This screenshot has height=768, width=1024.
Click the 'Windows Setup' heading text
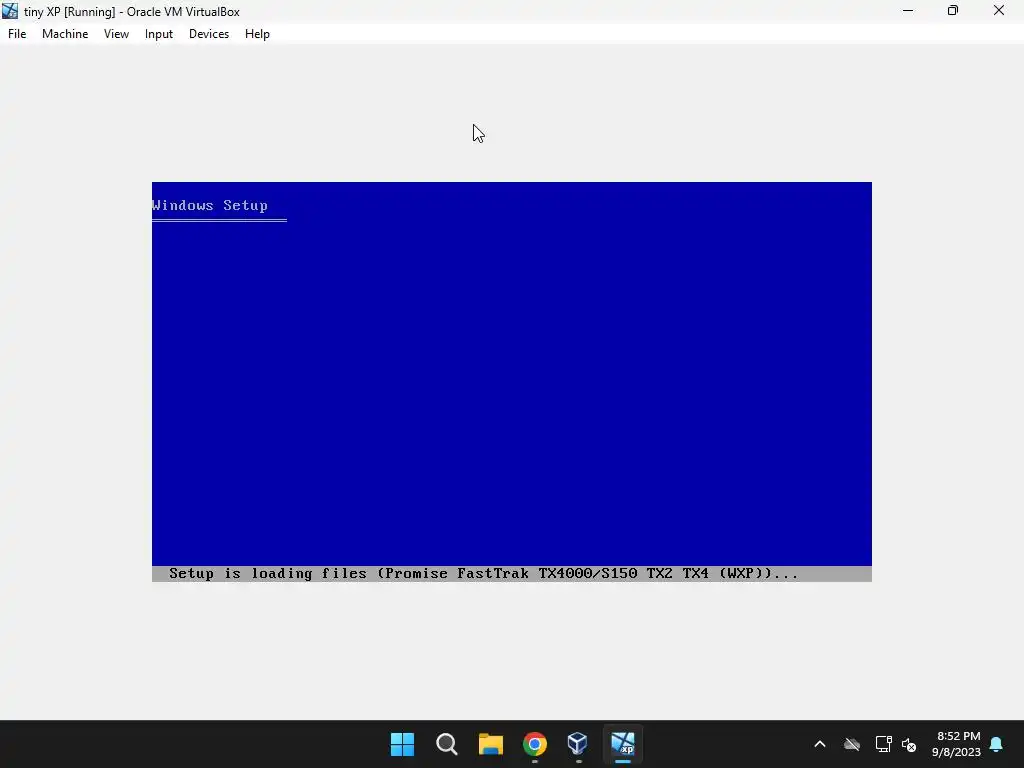[210, 205]
